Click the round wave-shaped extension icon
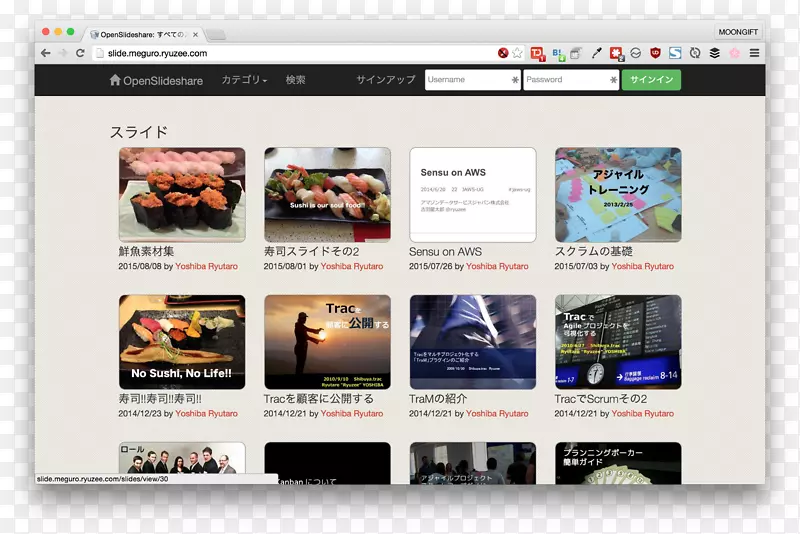Image resolution: width=800 pixels, height=534 pixels. coord(636,53)
